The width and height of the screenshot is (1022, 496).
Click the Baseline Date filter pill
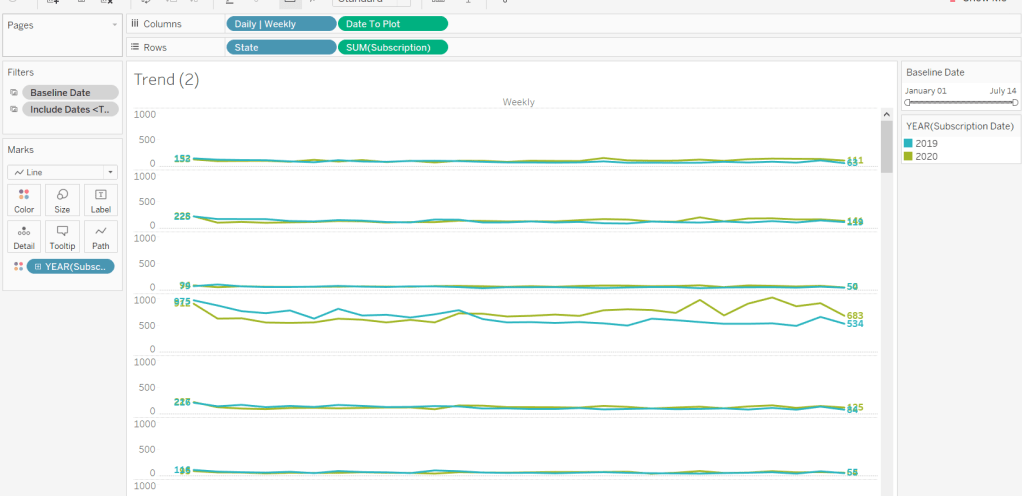coord(70,92)
